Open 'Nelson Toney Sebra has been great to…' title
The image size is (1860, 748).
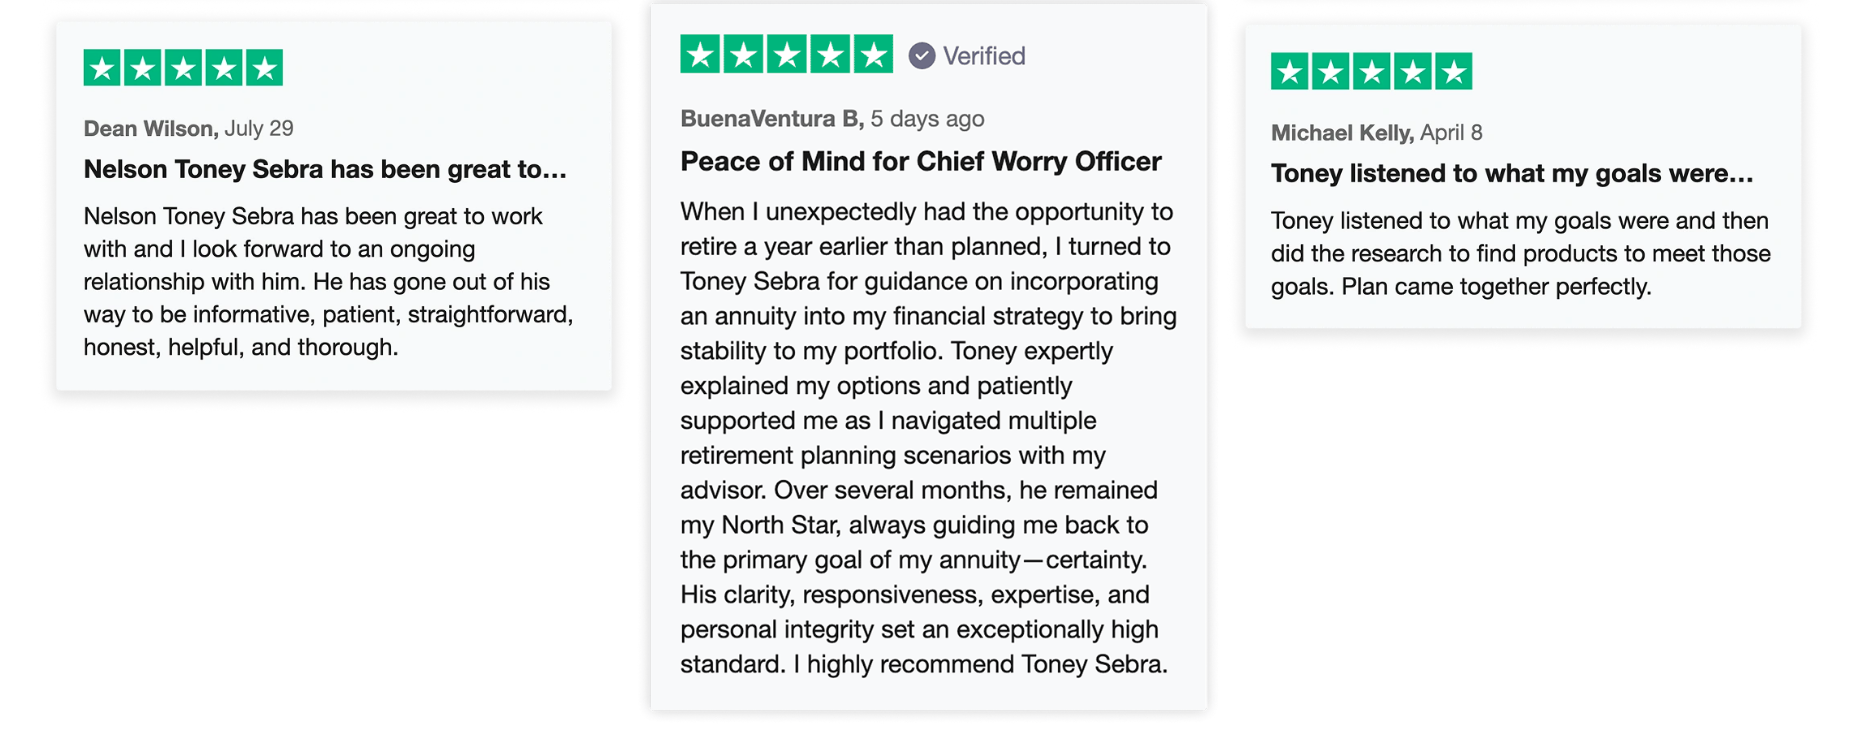coord(325,169)
